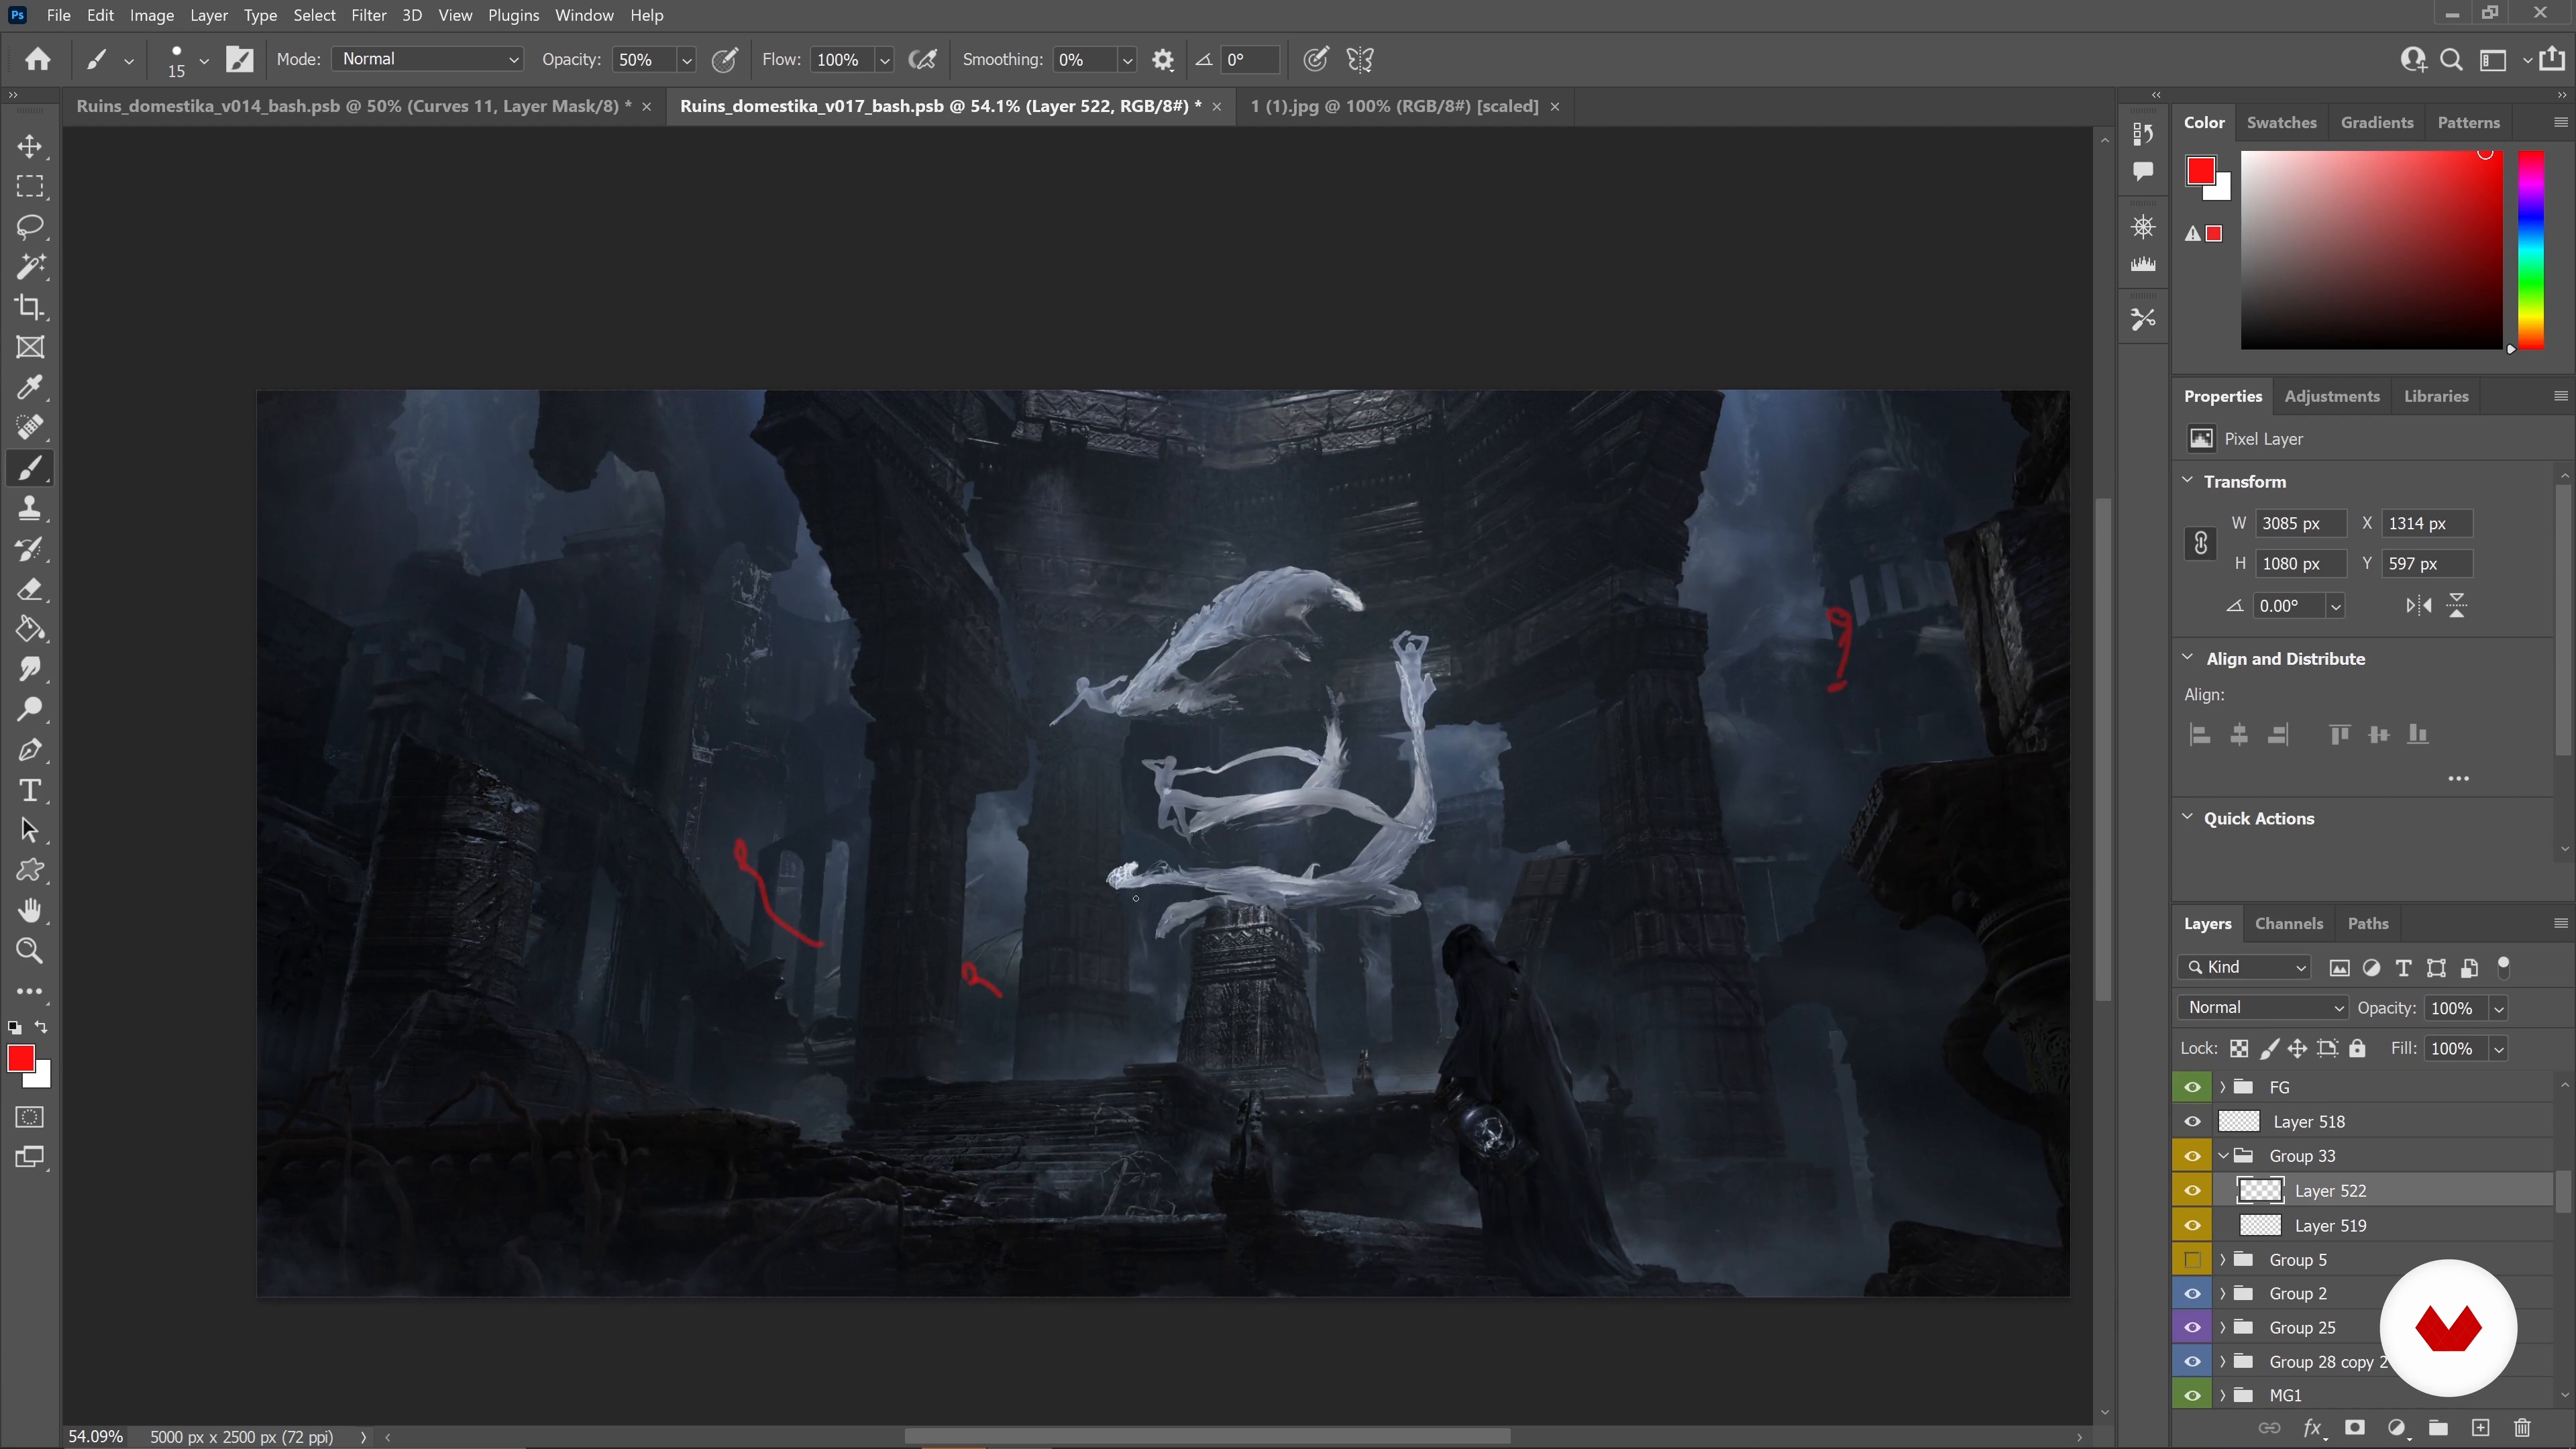Toggle visibility of Group 2

[2192, 1294]
